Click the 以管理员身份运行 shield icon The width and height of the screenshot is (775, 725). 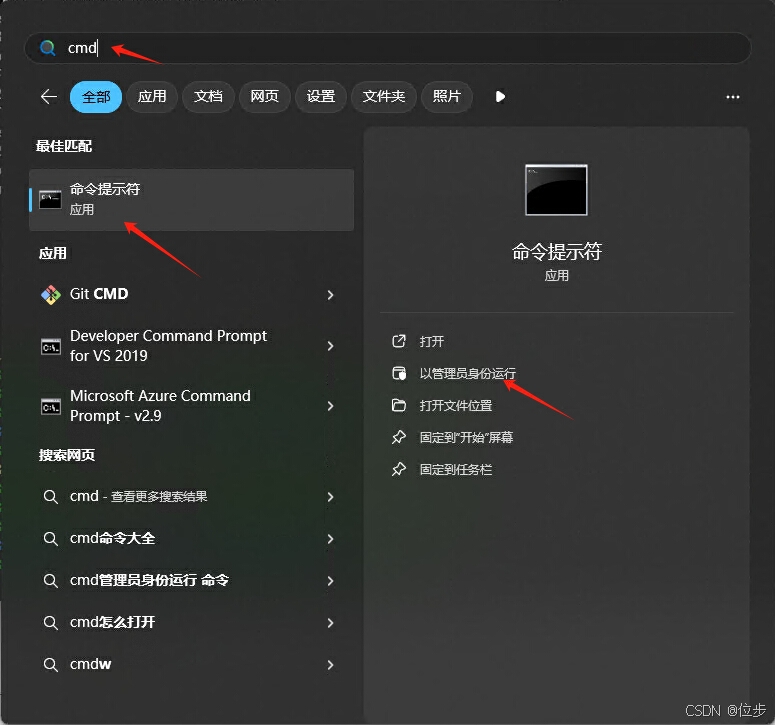point(399,373)
